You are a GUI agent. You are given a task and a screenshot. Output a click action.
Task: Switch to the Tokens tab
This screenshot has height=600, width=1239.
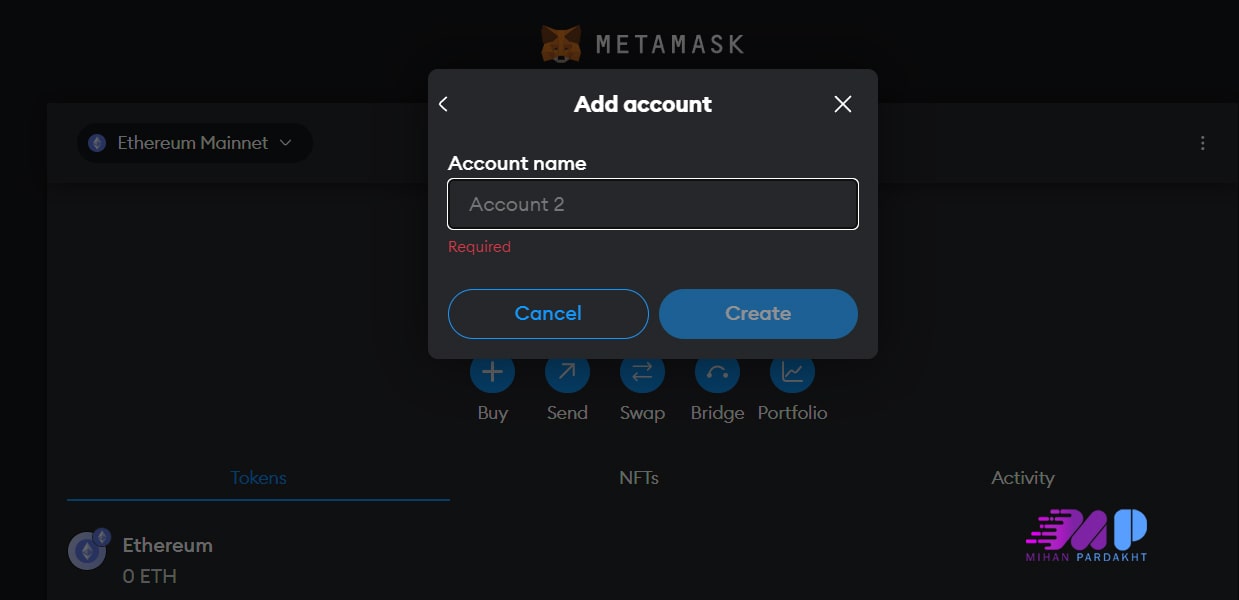pos(258,478)
